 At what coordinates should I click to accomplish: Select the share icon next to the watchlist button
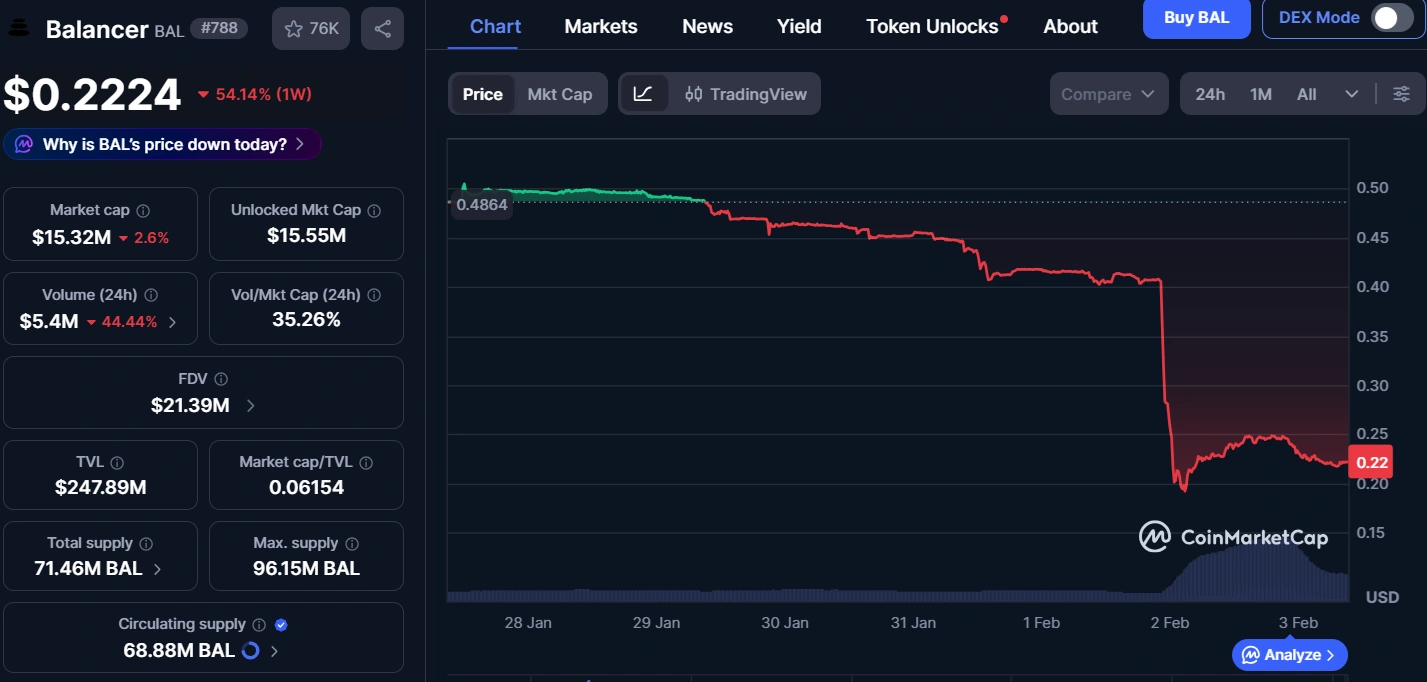point(384,28)
